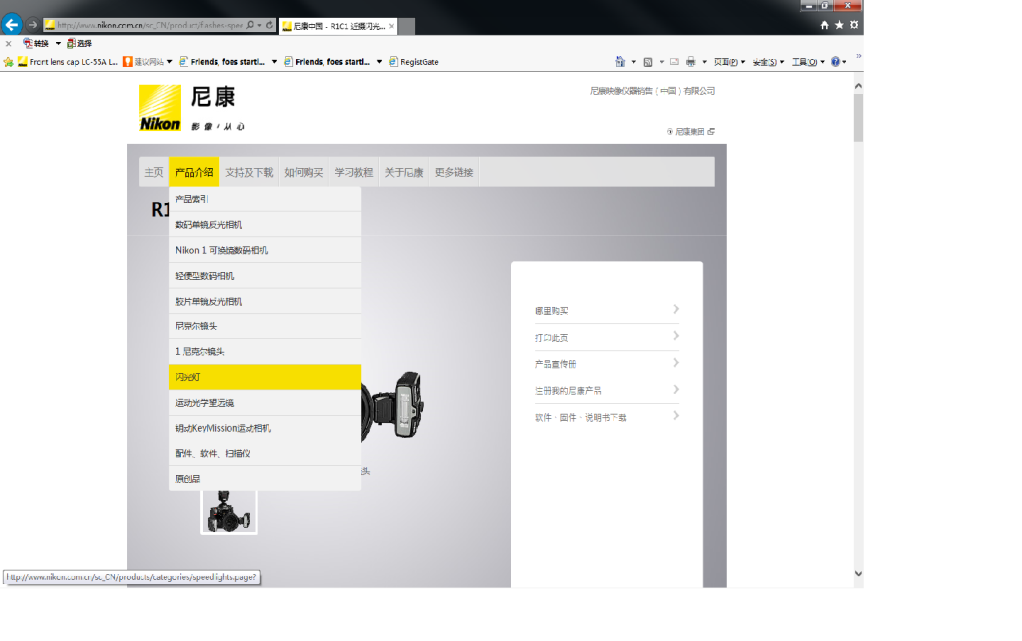Choose 配件、软件、扫描仪 menu entry
The width and height of the screenshot is (1022, 641).
[x=265, y=453]
